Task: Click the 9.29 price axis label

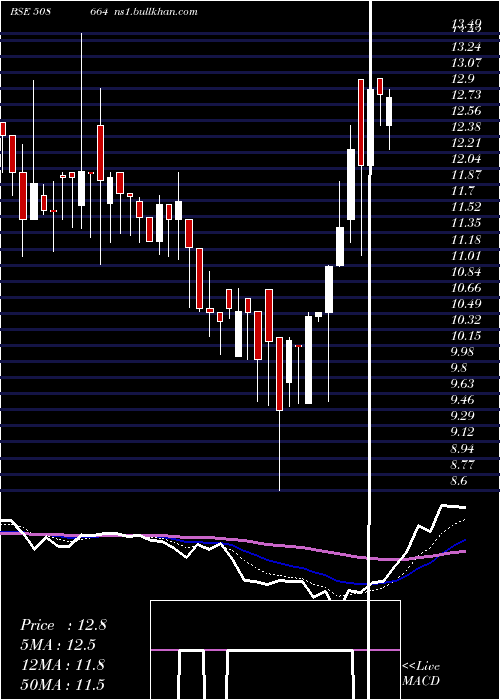Action: [463, 416]
